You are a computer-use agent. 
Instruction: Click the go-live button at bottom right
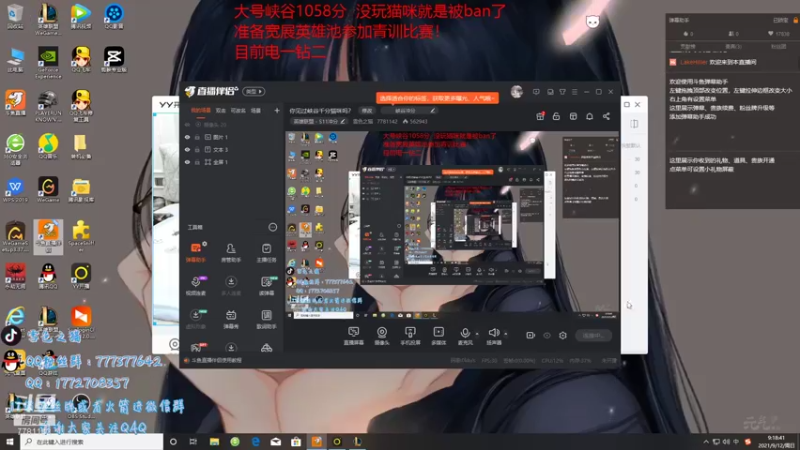coord(593,335)
